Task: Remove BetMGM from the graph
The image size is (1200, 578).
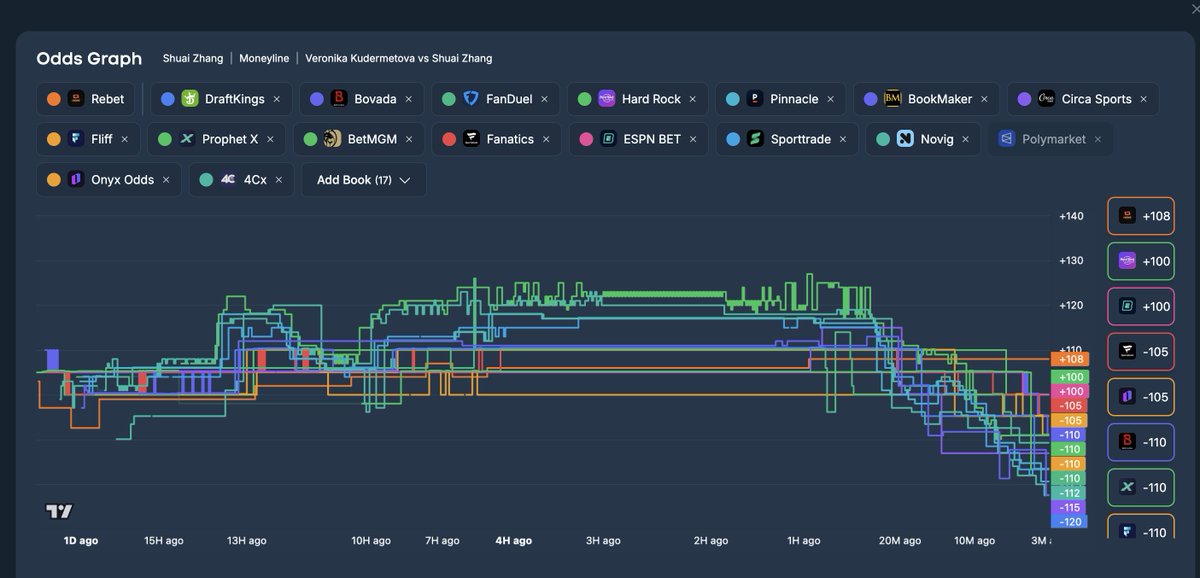Action: [x=407, y=139]
